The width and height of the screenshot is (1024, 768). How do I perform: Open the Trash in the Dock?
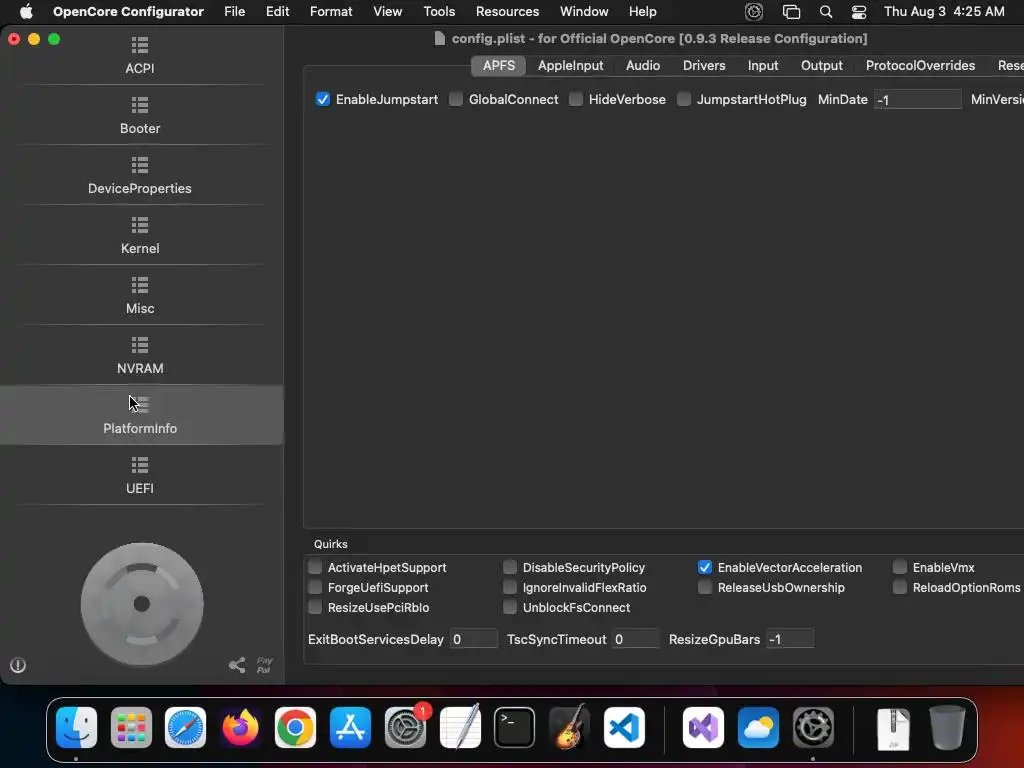coord(948,727)
